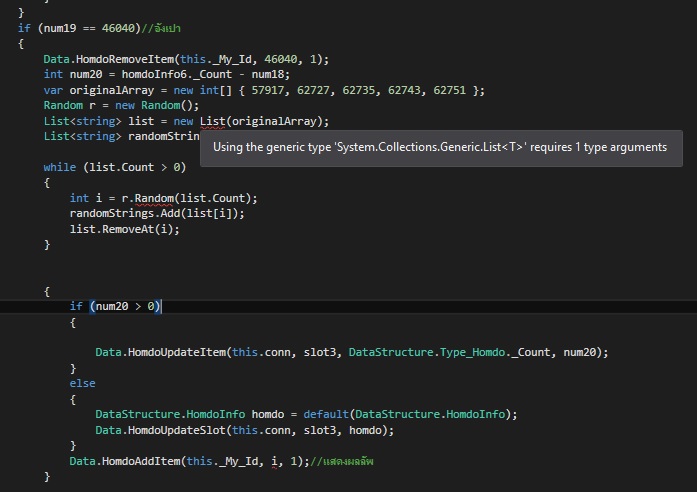Image resolution: width=697 pixels, height=492 pixels.
Task: Click 'HomdoAddItem' method call
Action: point(141,461)
